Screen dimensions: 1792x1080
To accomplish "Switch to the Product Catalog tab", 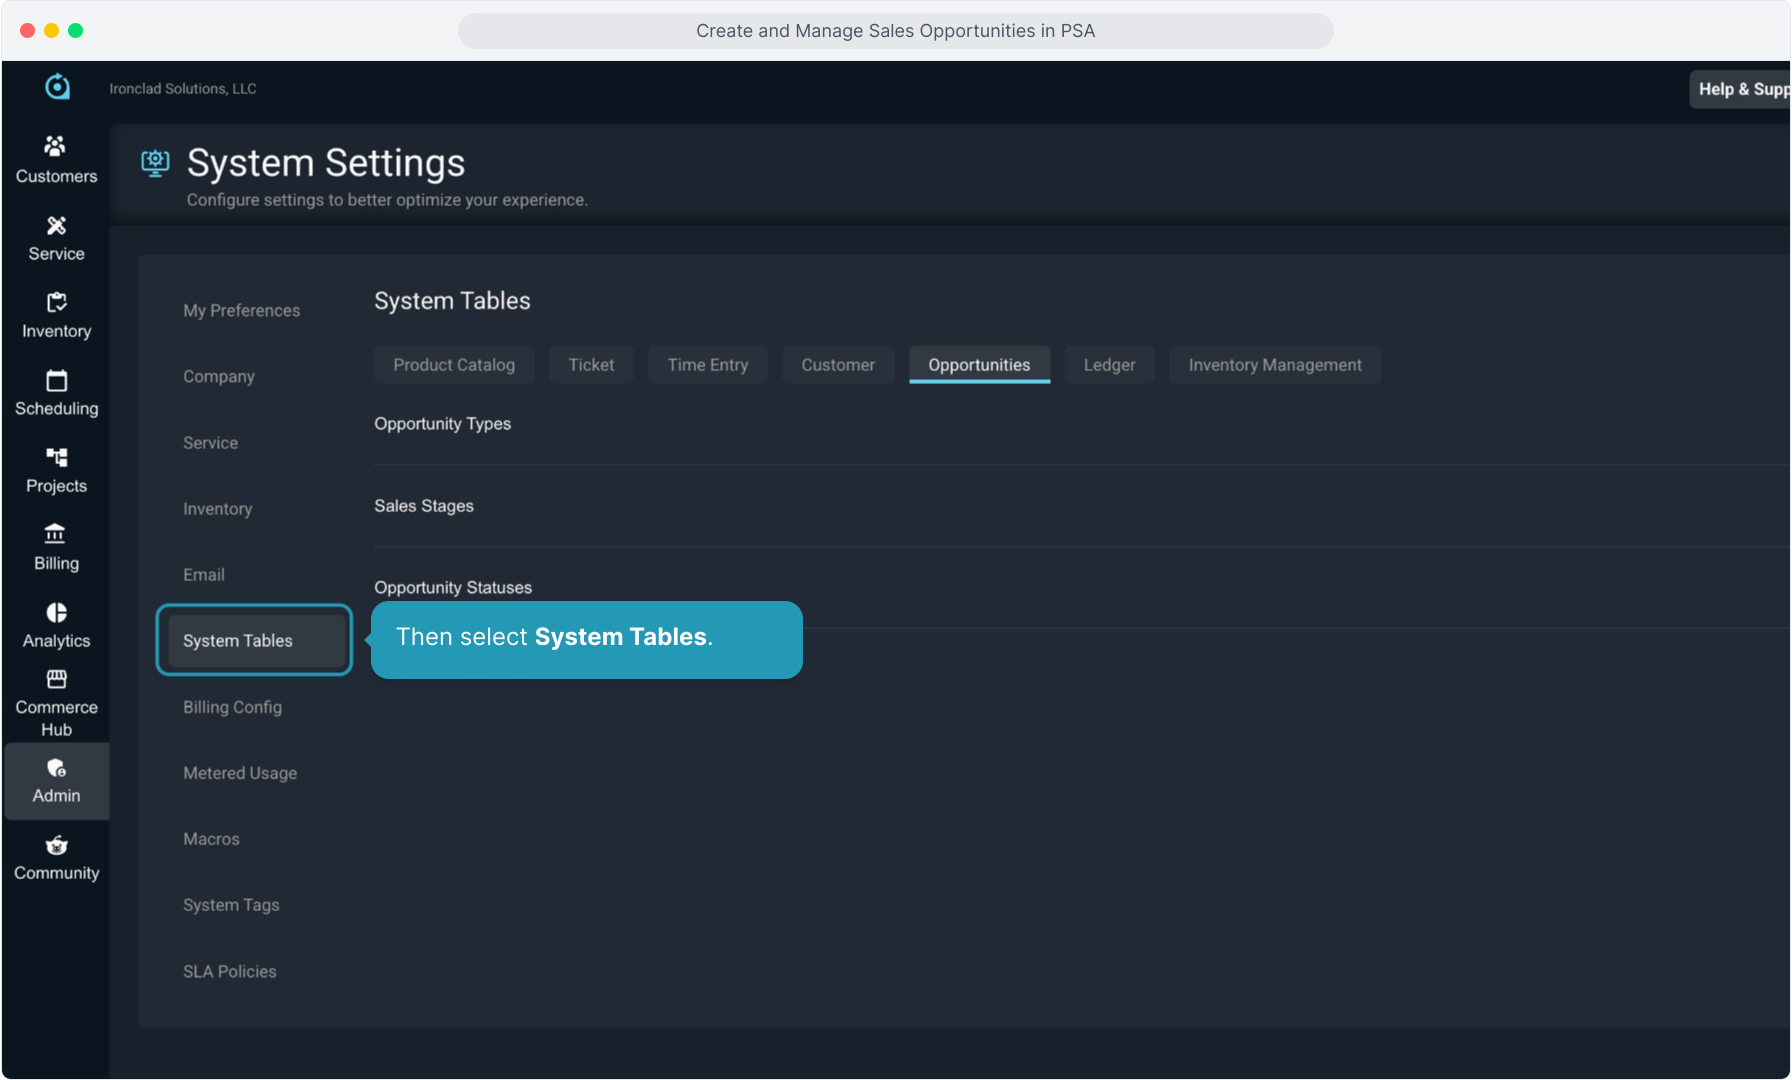I will 454,365.
